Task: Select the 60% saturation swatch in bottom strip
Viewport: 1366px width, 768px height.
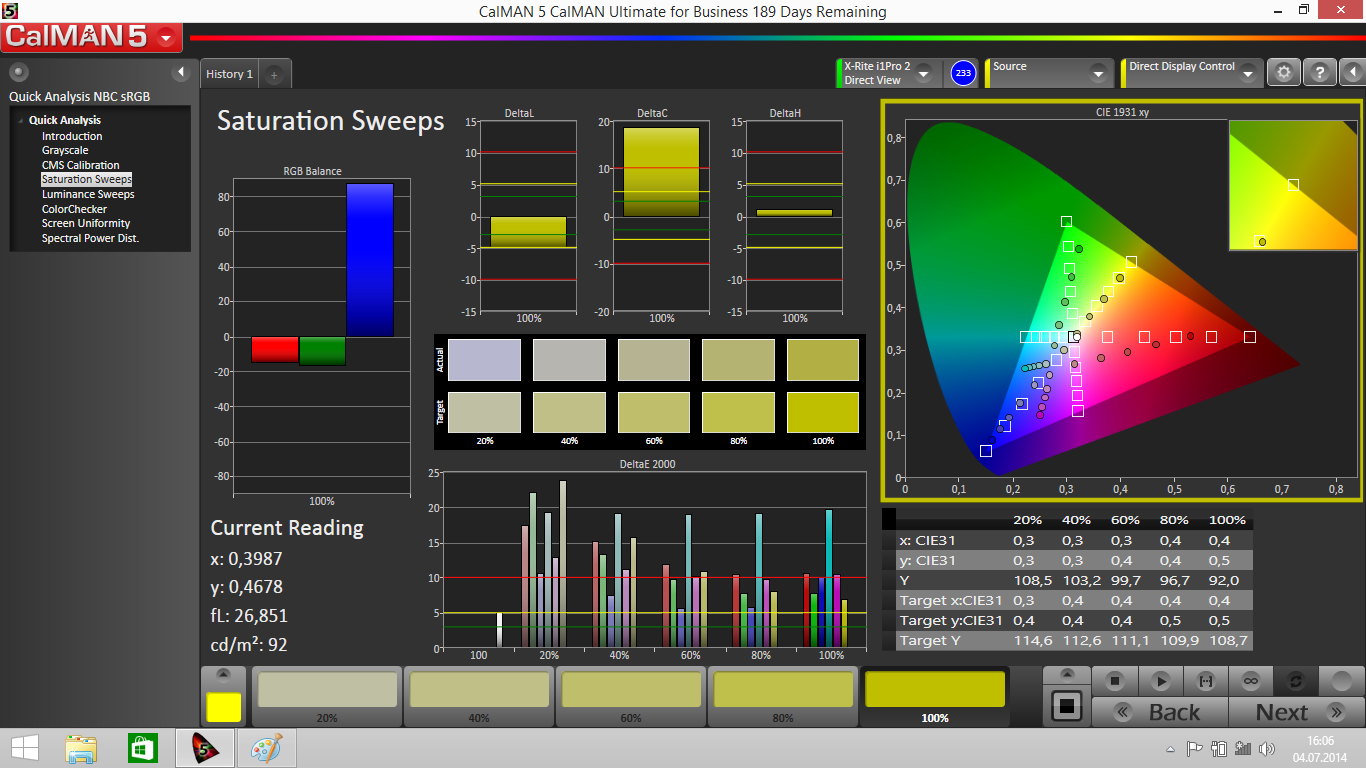Action: [x=631, y=696]
